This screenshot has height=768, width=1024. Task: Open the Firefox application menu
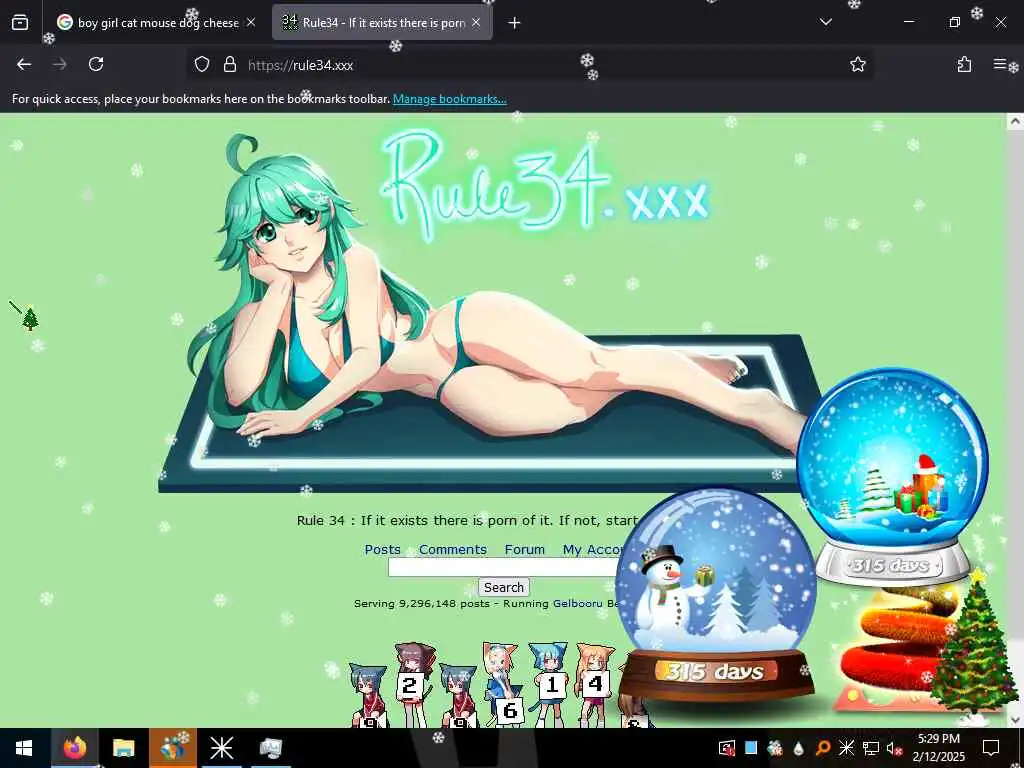[x=999, y=64]
